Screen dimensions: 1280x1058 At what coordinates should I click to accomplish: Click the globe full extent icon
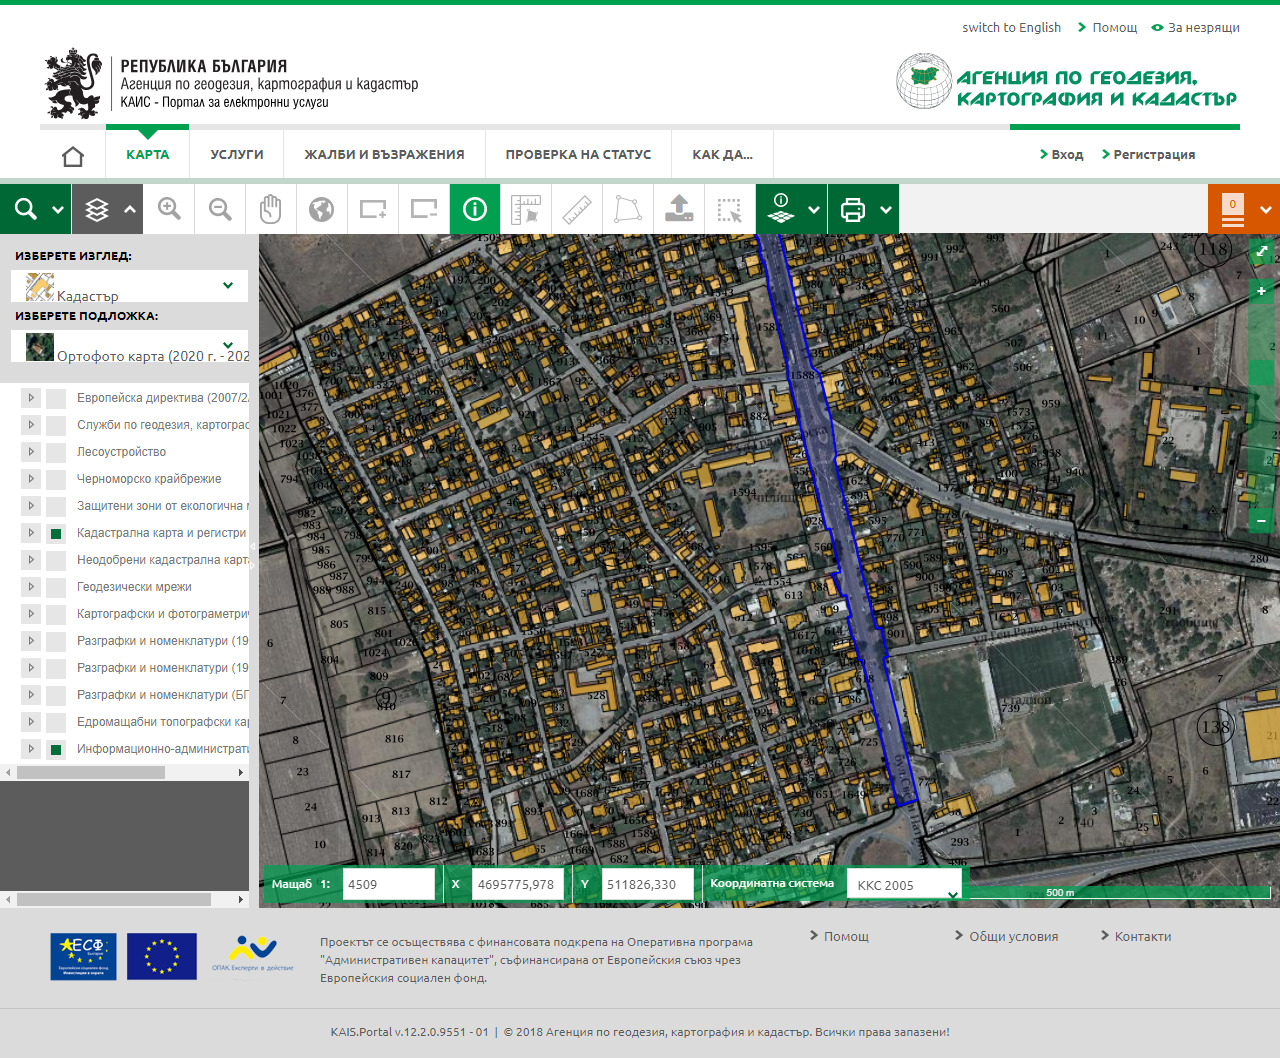click(321, 209)
